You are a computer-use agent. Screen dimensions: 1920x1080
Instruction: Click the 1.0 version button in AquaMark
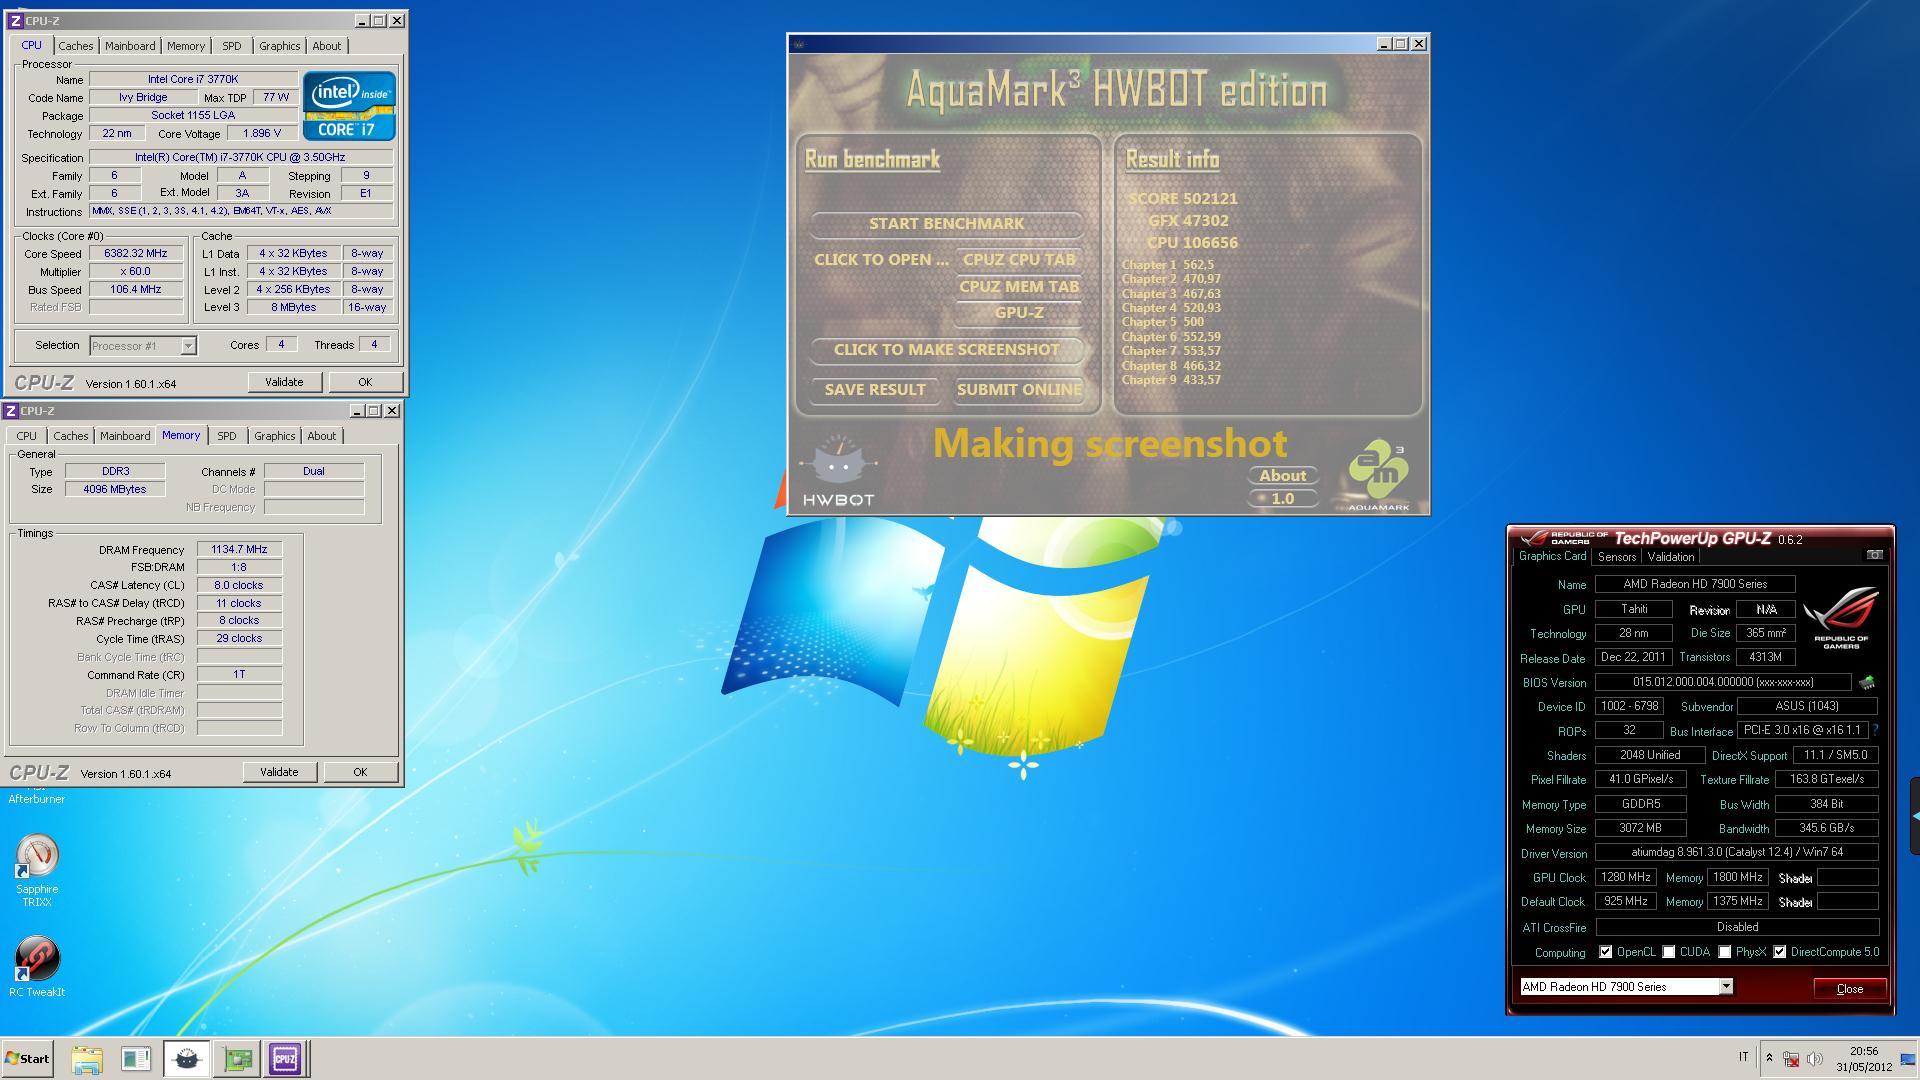click(1282, 498)
